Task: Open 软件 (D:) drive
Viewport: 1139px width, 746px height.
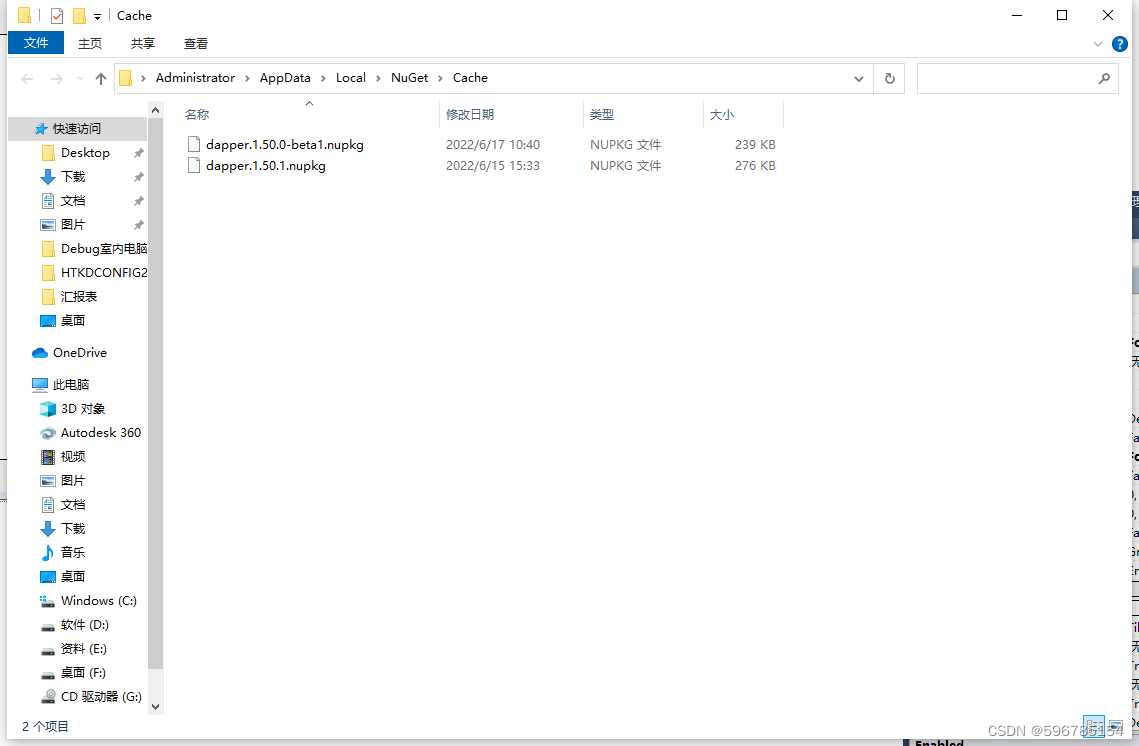Action: (x=84, y=625)
